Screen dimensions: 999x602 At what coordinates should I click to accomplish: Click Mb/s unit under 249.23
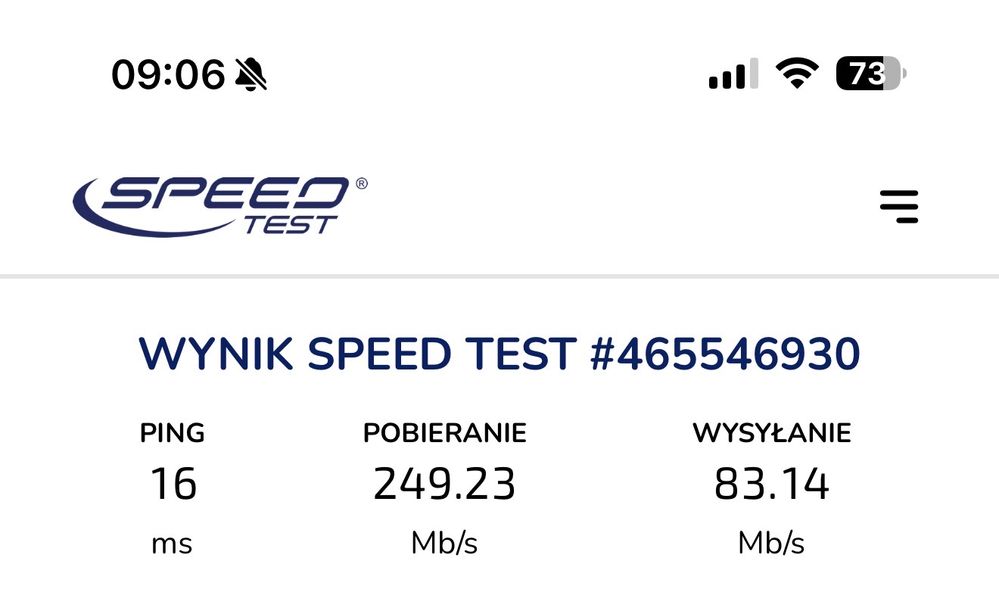click(444, 544)
